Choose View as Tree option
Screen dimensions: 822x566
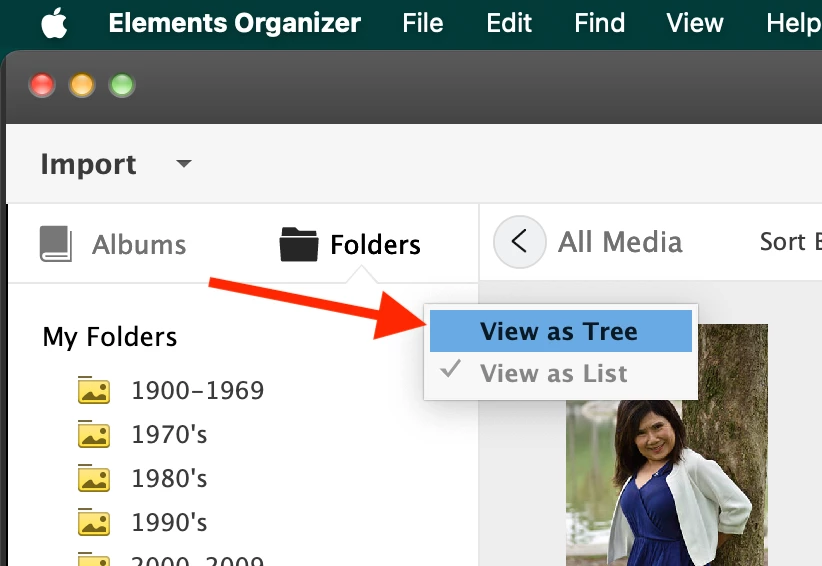pyautogui.click(x=560, y=331)
